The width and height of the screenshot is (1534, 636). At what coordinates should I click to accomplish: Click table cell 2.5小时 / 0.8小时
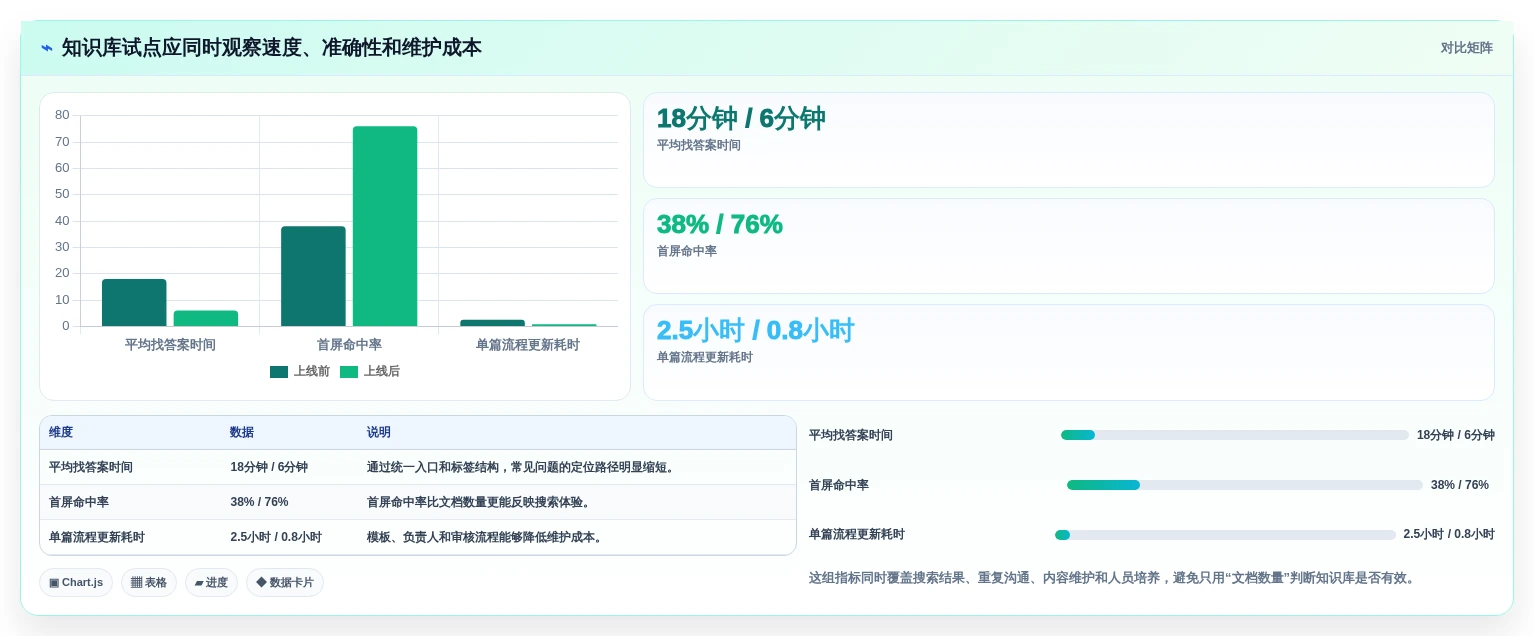click(x=276, y=537)
